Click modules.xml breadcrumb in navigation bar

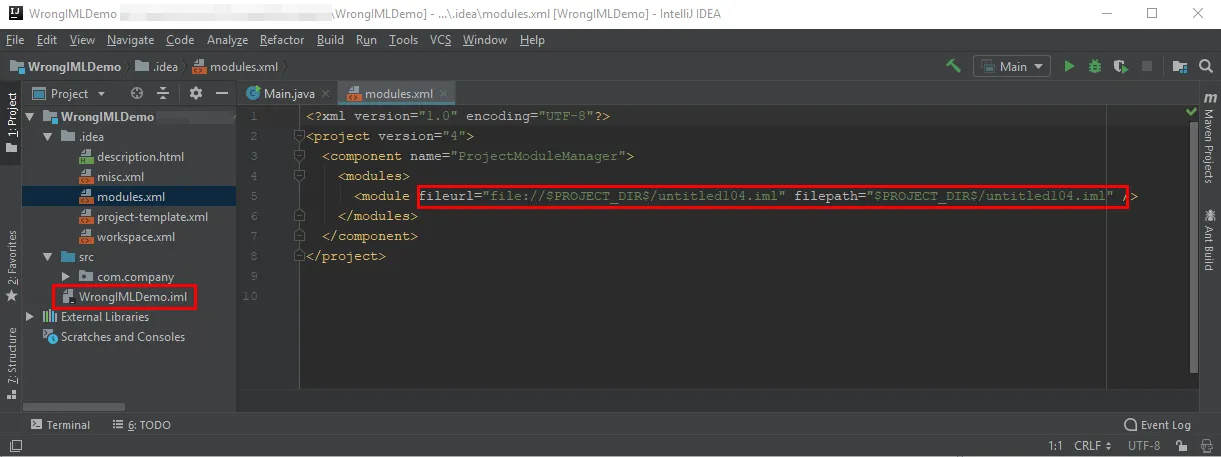coord(235,67)
